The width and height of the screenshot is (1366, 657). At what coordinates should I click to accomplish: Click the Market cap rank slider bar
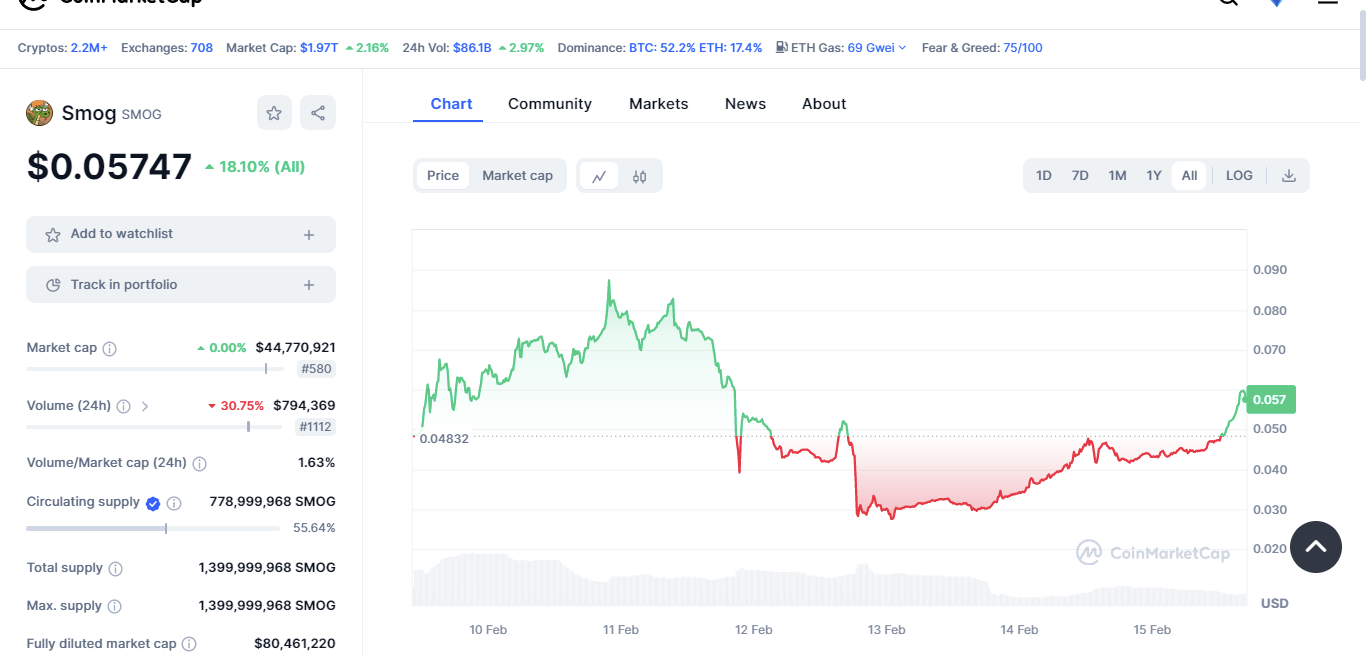[155, 369]
